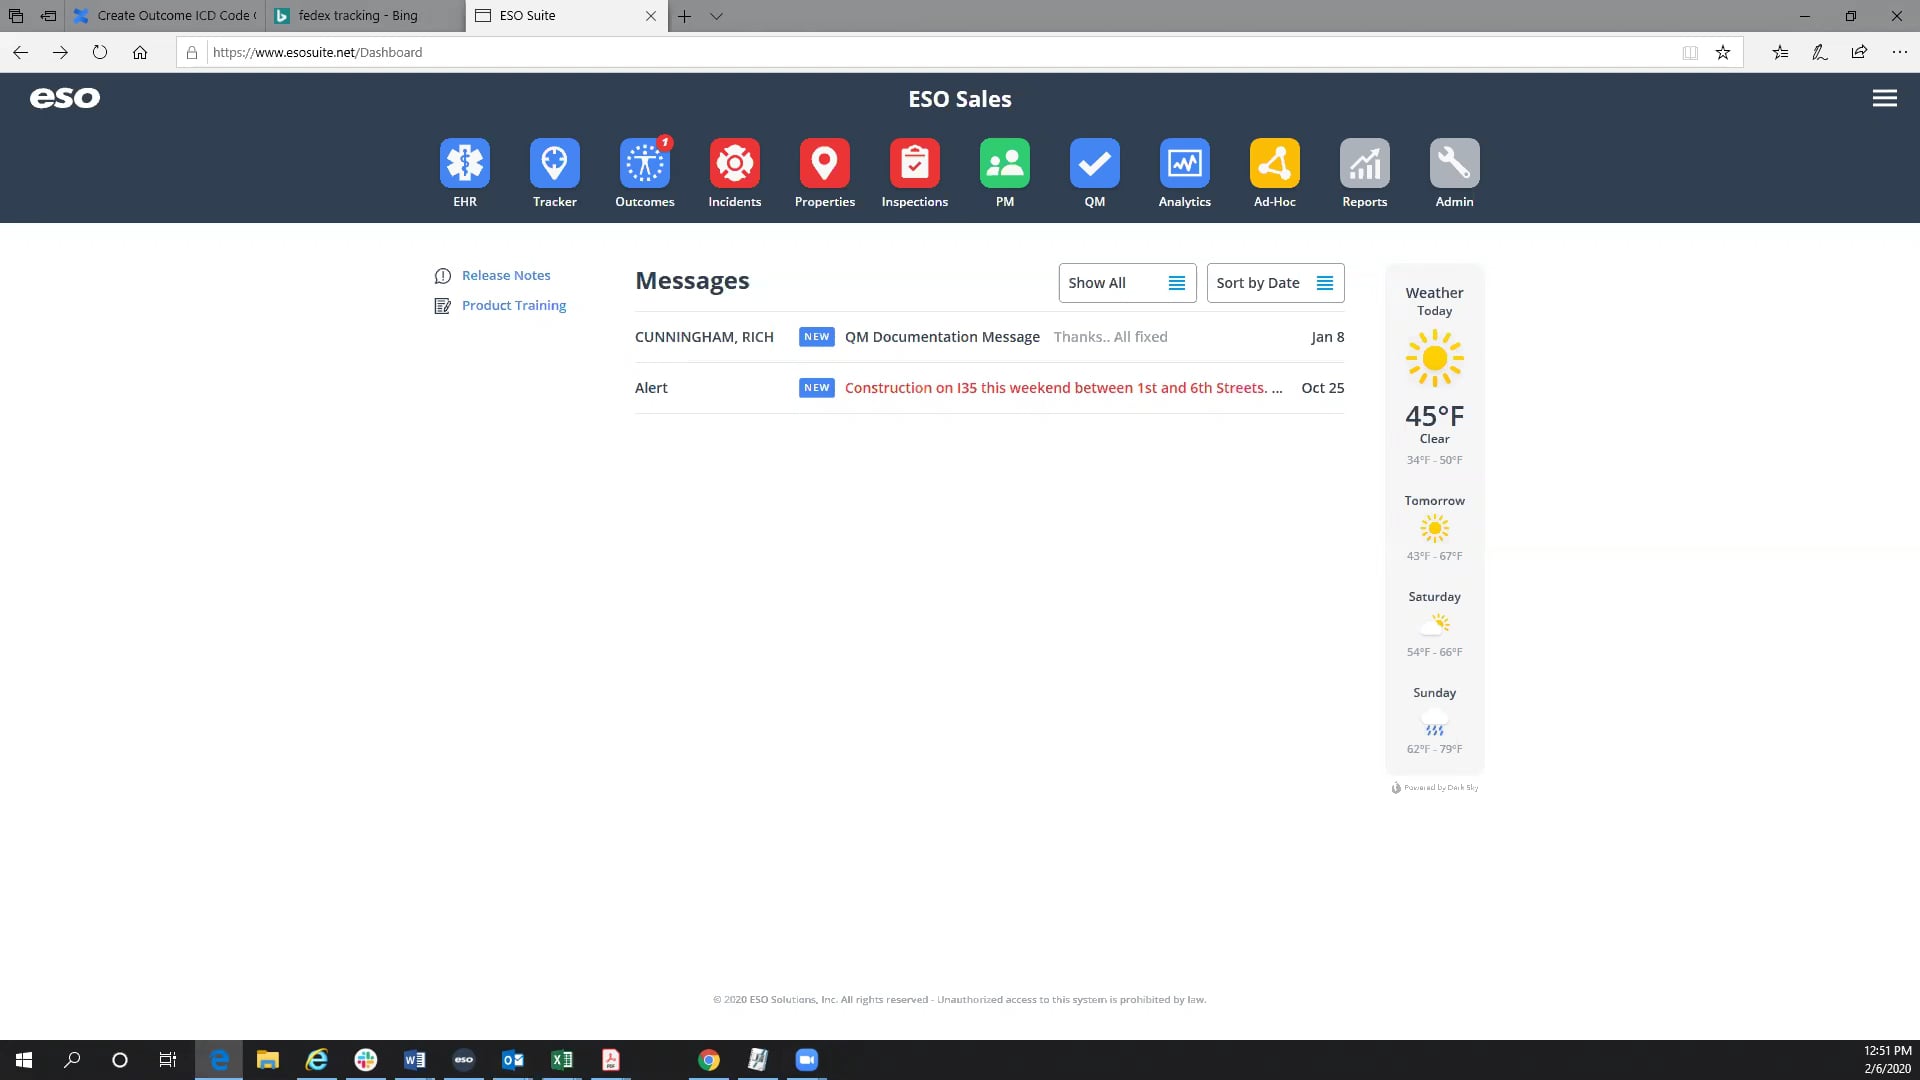1920x1080 pixels.
Task: Click the Jan 8 message date
Action: point(1328,337)
